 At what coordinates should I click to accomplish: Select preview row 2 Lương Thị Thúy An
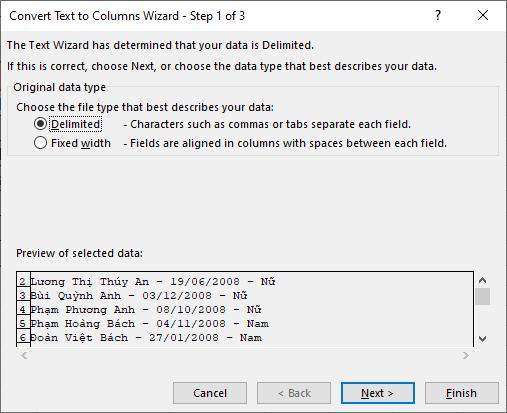pos(153,282)
